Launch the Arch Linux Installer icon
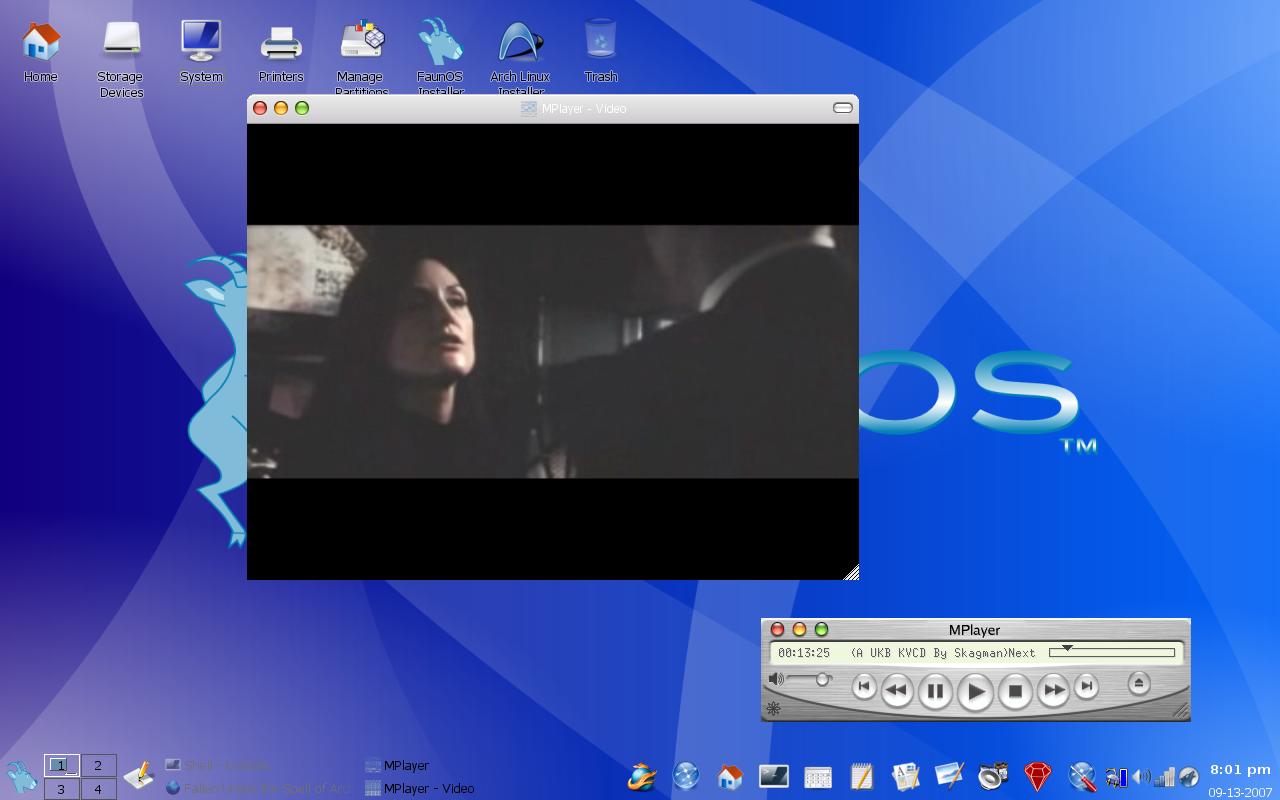 520,58
